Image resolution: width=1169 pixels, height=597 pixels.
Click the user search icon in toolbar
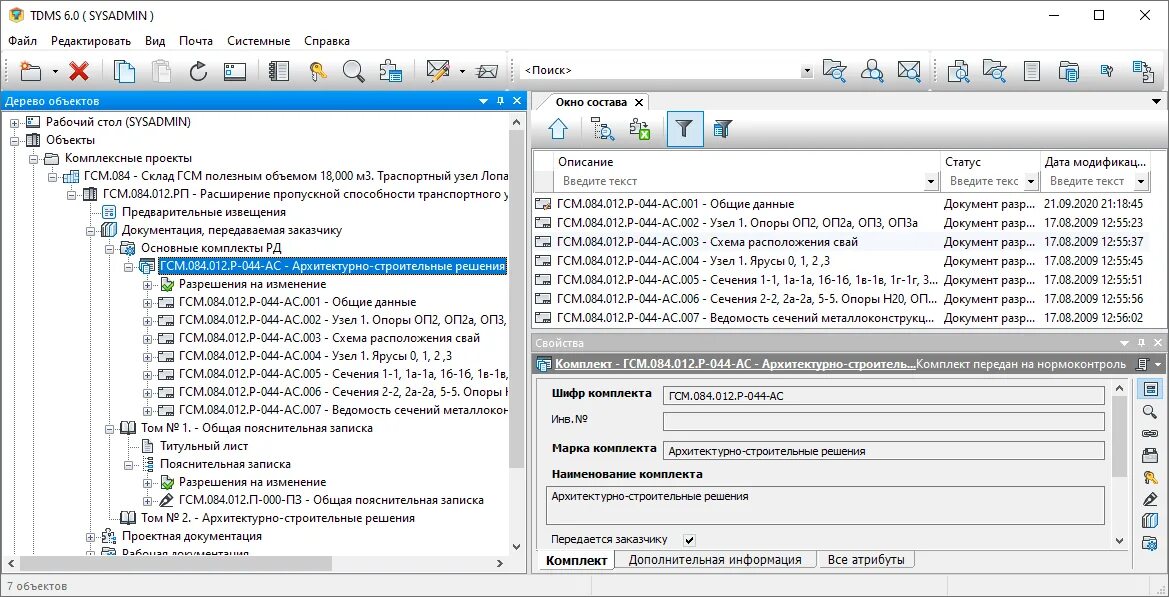coord(872,71)
